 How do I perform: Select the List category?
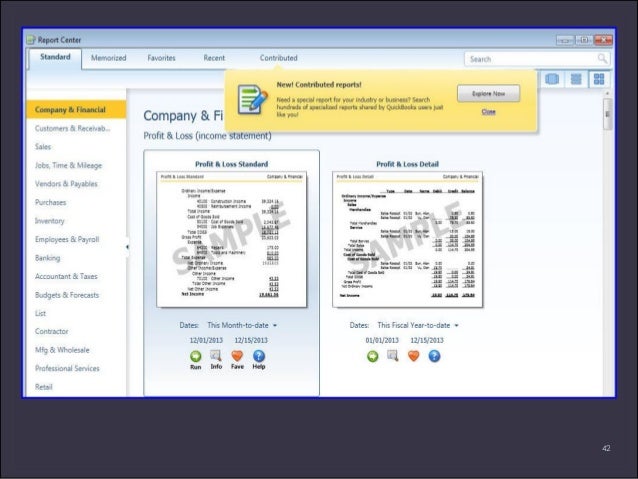pos(40,313)
